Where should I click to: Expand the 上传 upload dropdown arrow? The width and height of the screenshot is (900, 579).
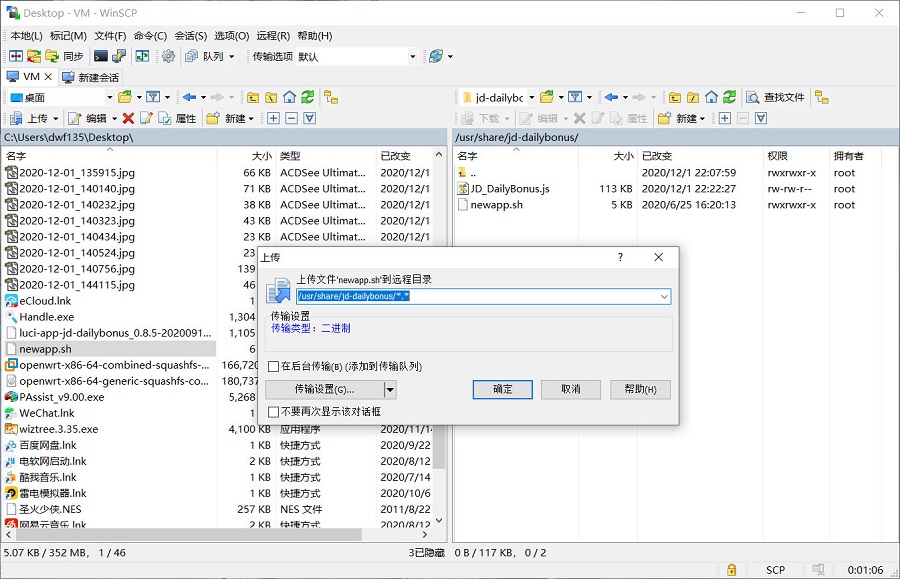pyautogui.click(x=56, y=119)
